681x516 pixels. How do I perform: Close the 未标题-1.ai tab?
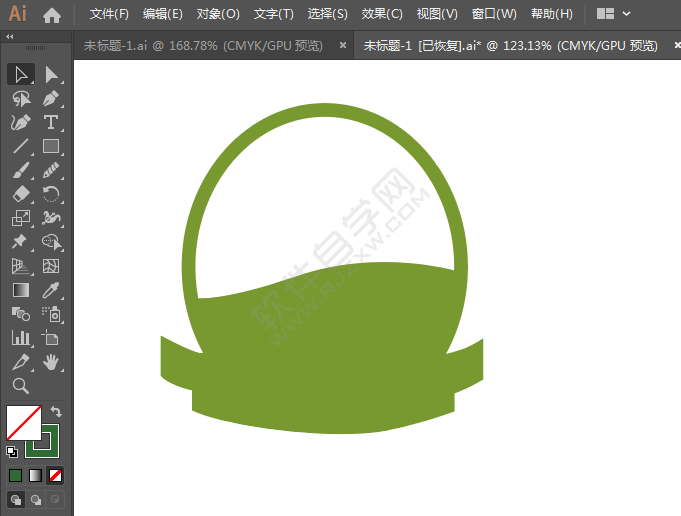click(x=343, y=45)
